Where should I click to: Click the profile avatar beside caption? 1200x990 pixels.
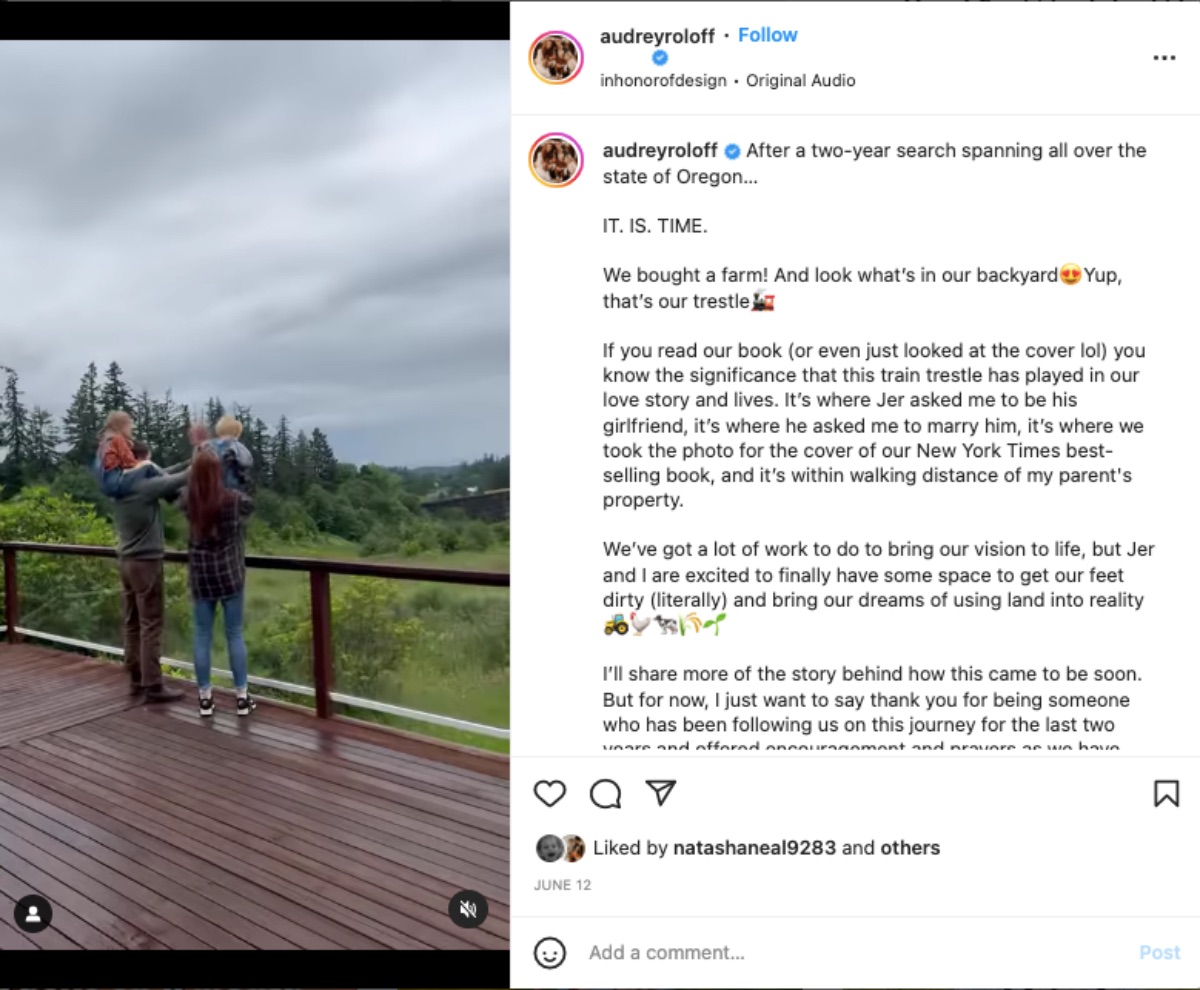coord(556,159)
